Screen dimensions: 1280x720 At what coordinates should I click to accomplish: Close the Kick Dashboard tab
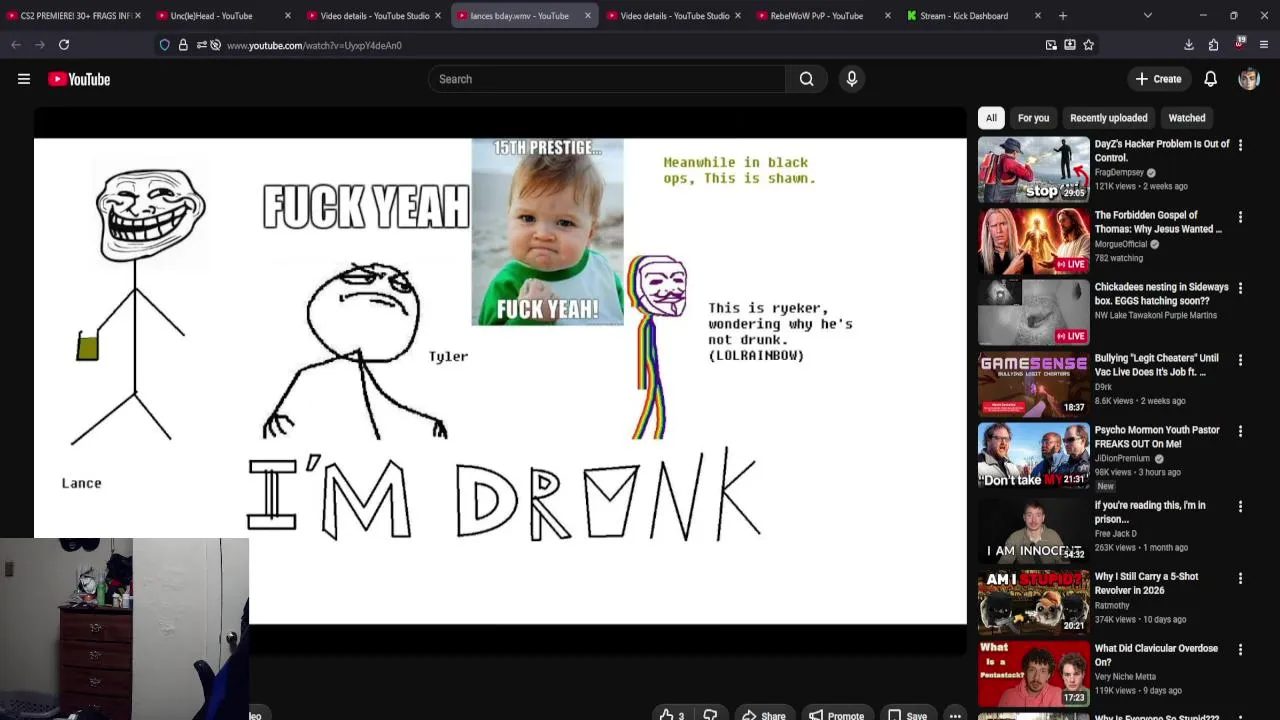pos(1037,16)
